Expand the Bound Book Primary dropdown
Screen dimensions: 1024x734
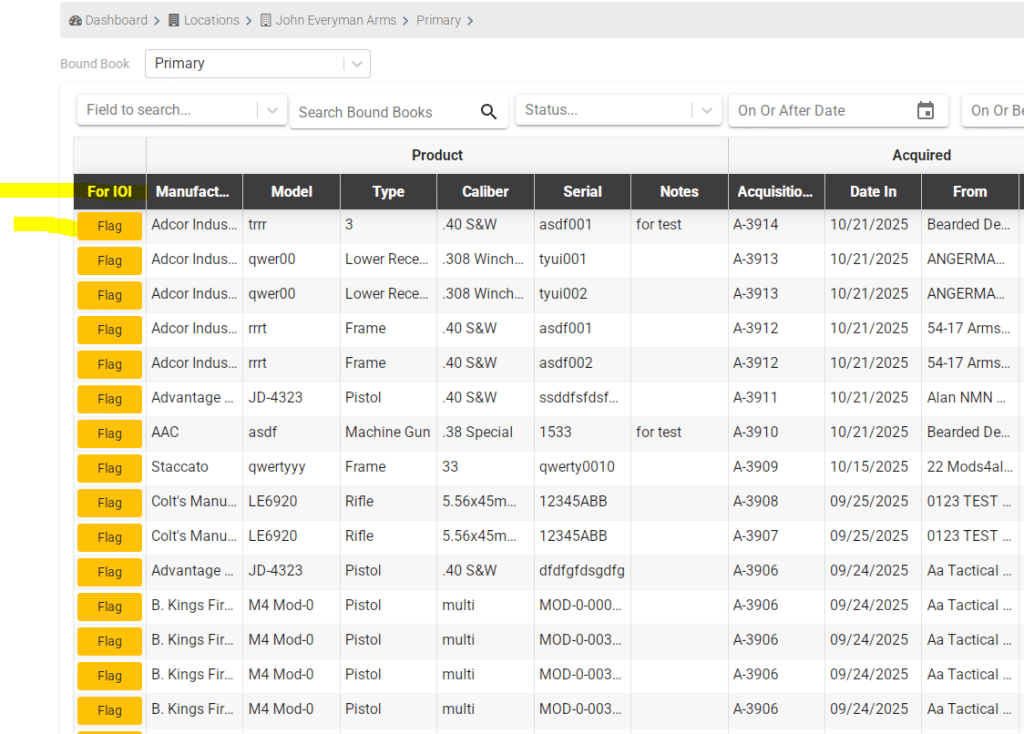[x=357, y=64]
